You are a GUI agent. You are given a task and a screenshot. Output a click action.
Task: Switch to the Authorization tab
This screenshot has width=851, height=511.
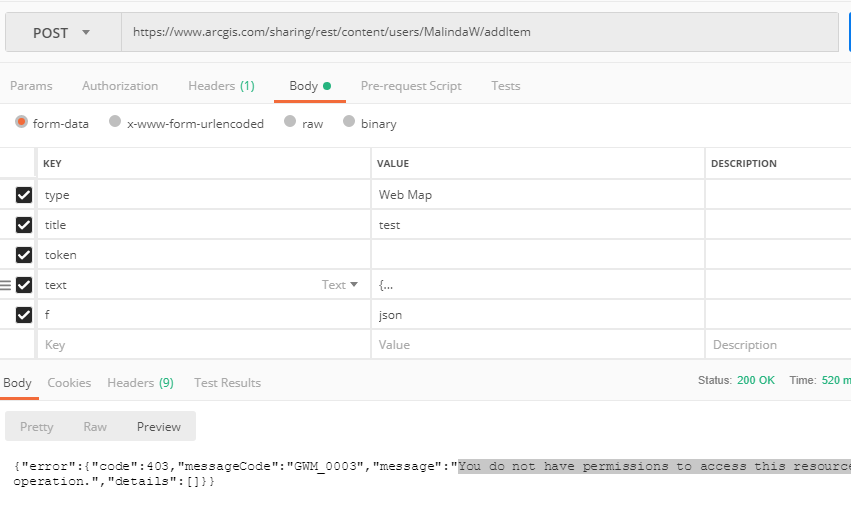tap(120, 86)
